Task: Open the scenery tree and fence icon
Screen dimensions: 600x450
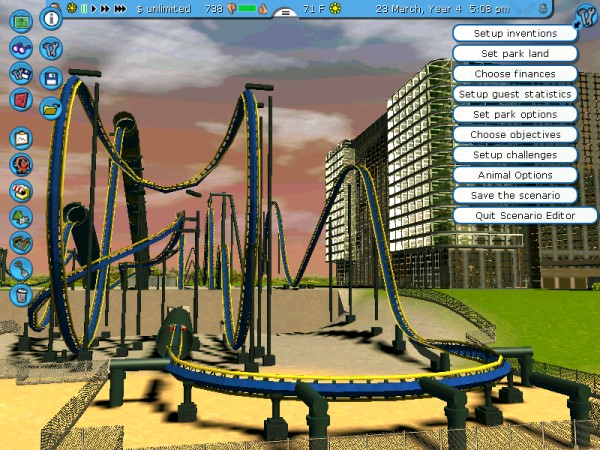Action: tap(21, 217)
